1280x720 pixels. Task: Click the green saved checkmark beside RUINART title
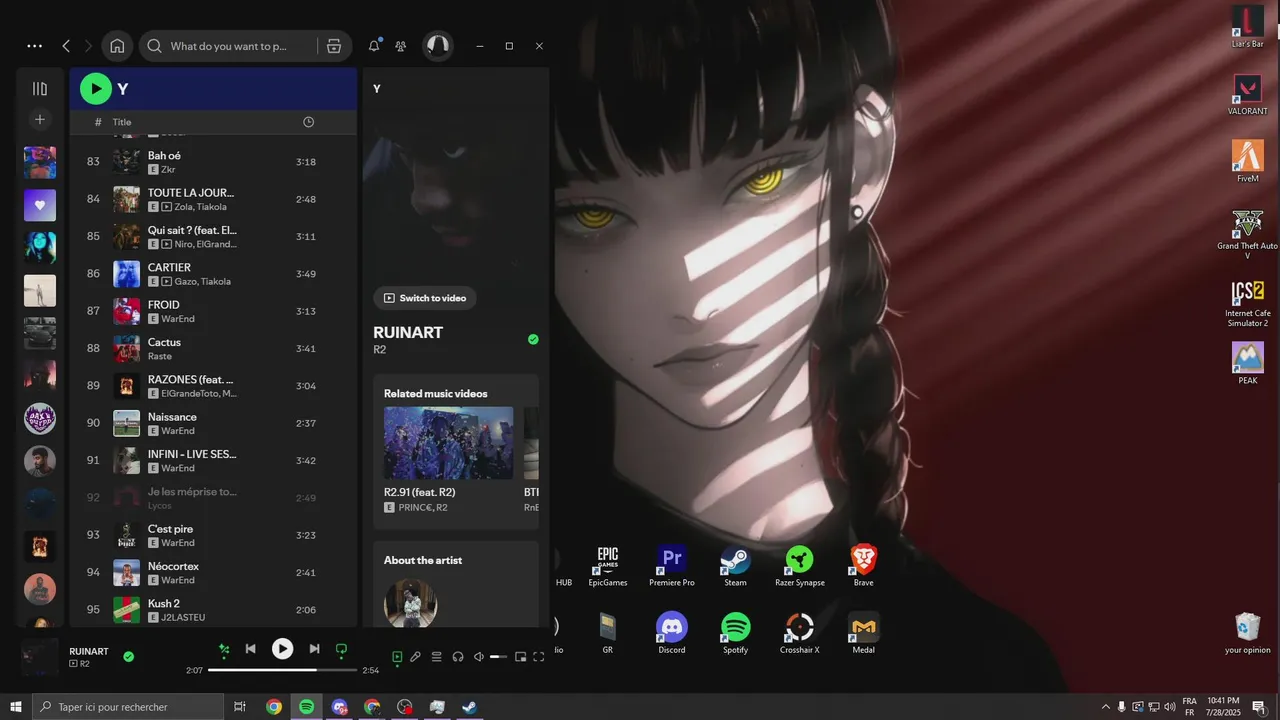[x=533, y=340]
